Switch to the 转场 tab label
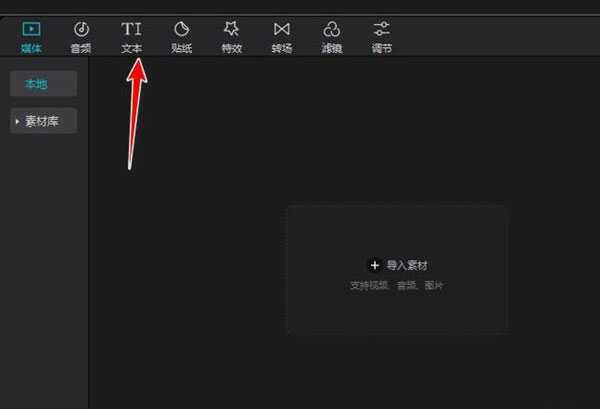 282,49
